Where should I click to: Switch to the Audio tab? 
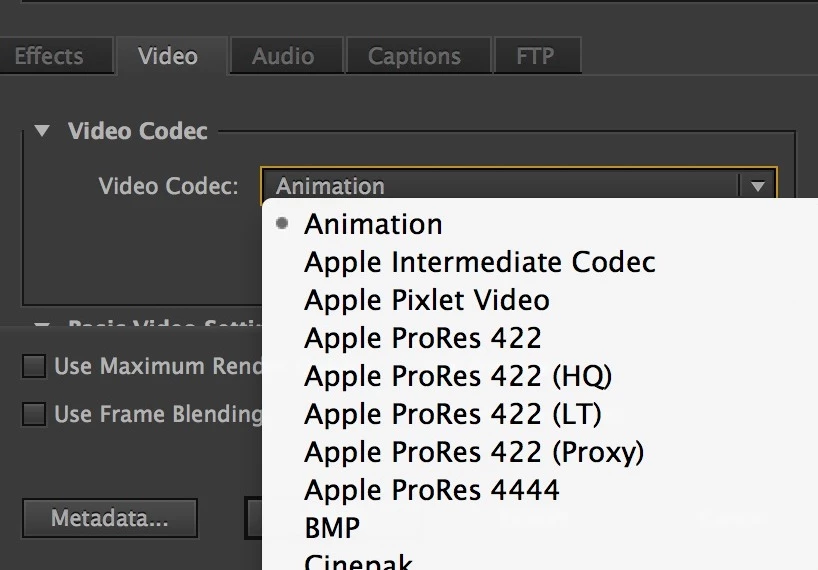coord(283,56)
